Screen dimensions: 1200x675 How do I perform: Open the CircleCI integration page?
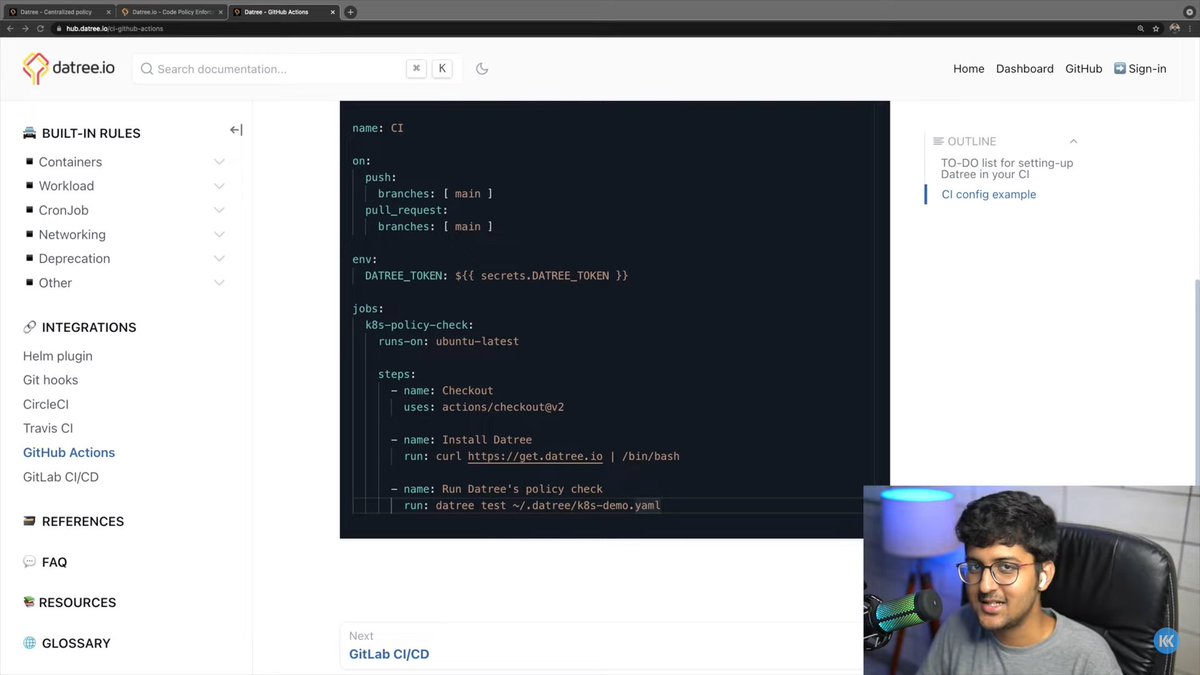pyautogui.click(x=46, y=404)
